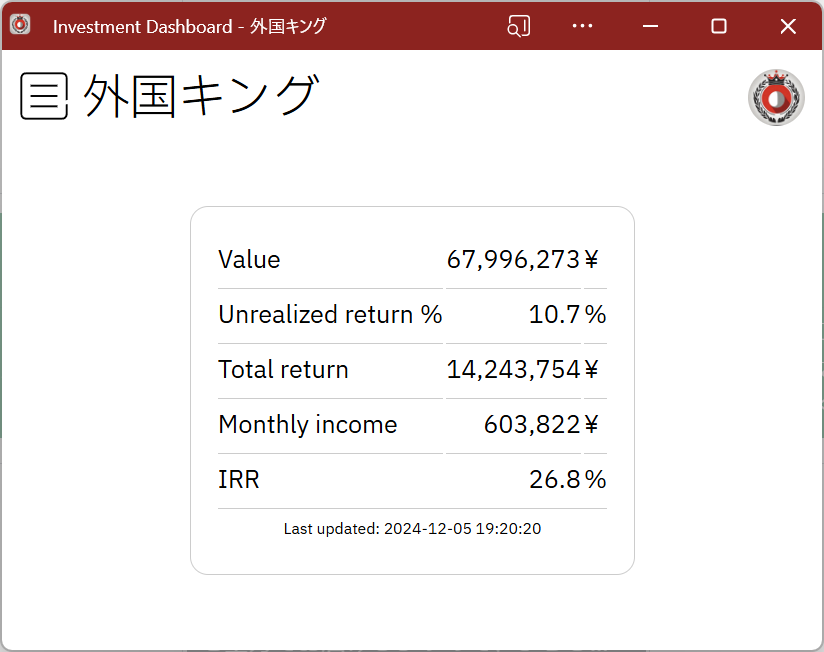Select the Total return row label

(x=283, y=370)
